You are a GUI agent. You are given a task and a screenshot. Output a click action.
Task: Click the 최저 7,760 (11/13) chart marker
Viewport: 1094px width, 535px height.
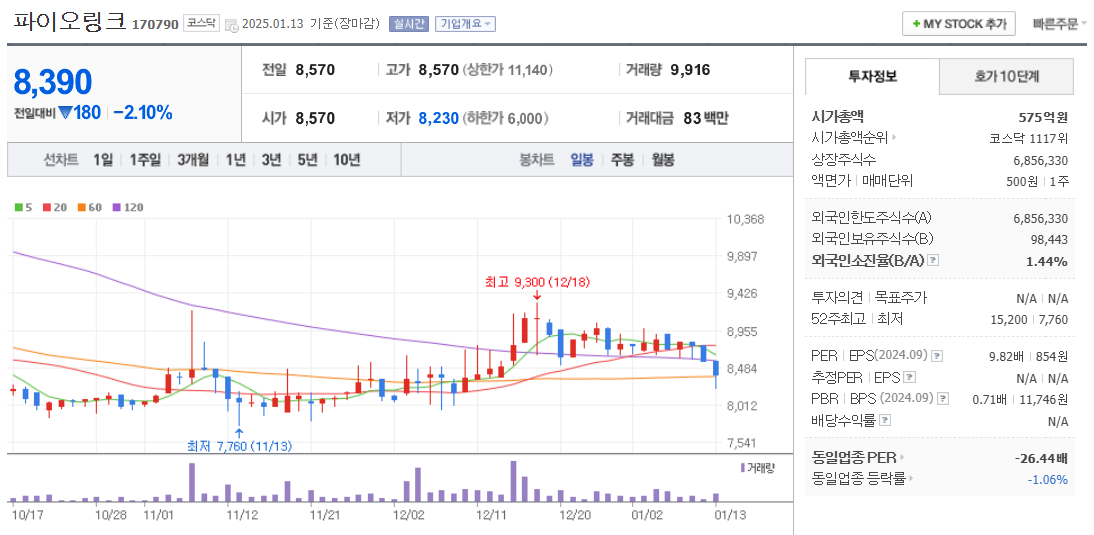click(x=239, y=445)
